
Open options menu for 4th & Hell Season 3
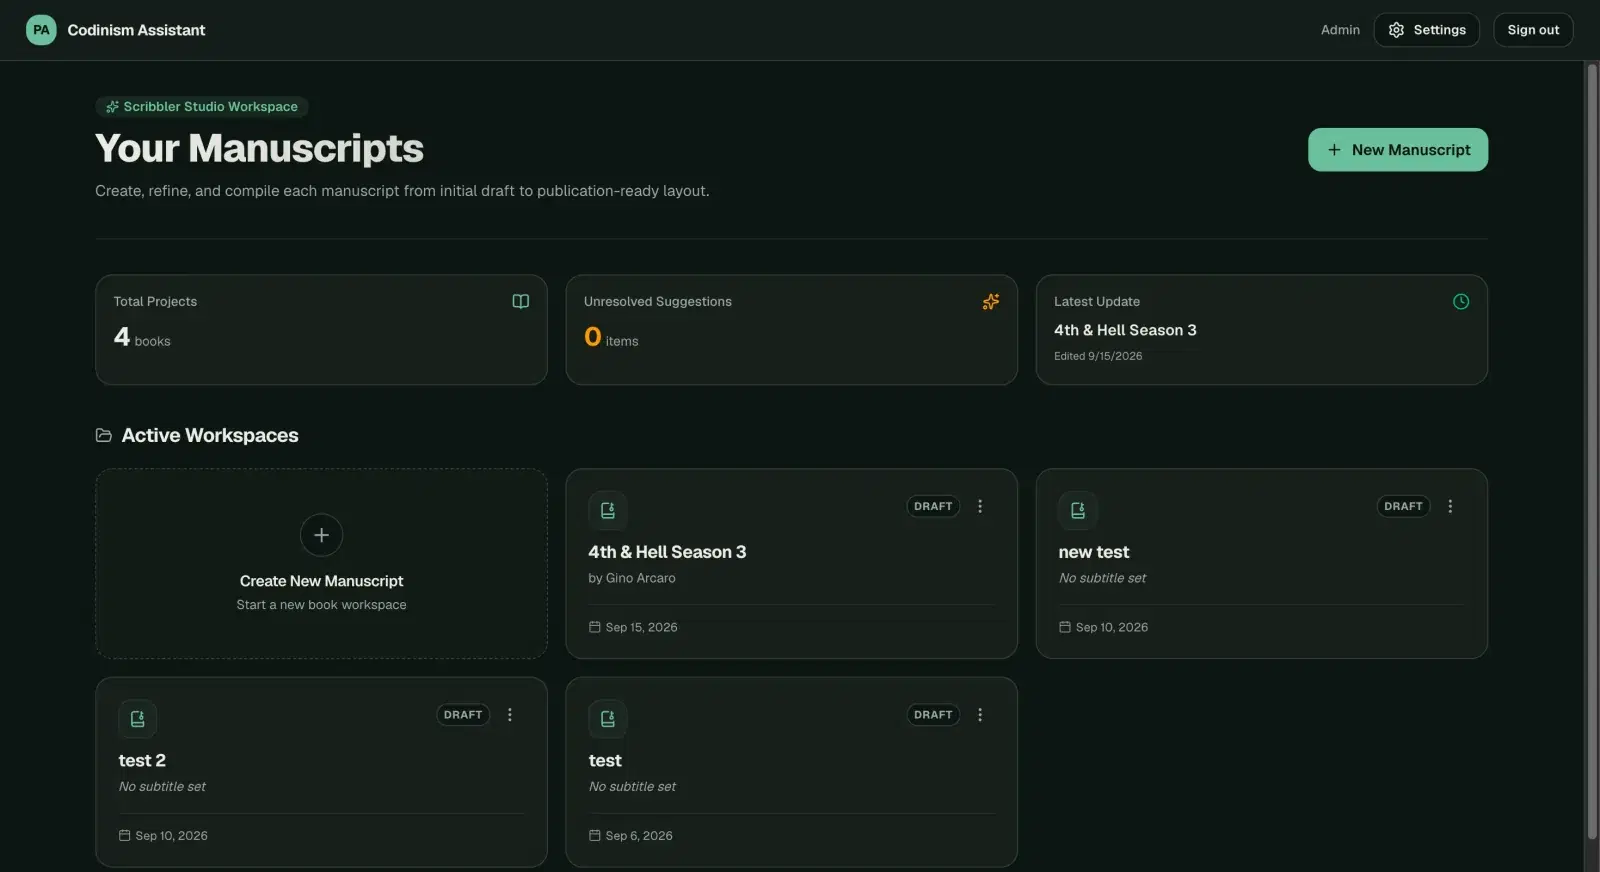point(980,506)
